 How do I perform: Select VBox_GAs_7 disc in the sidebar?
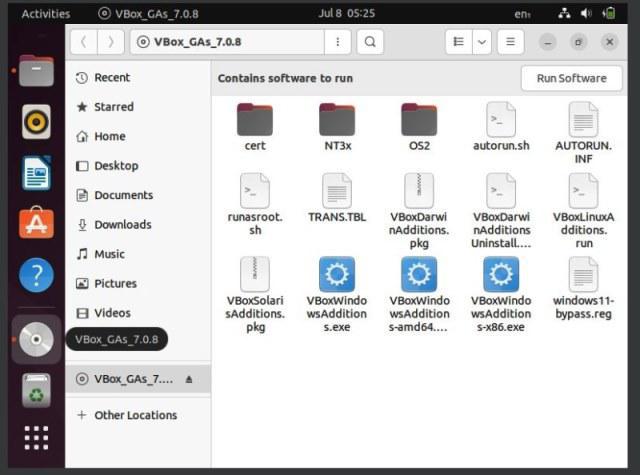pyautogui.click(x=138, y=379)
